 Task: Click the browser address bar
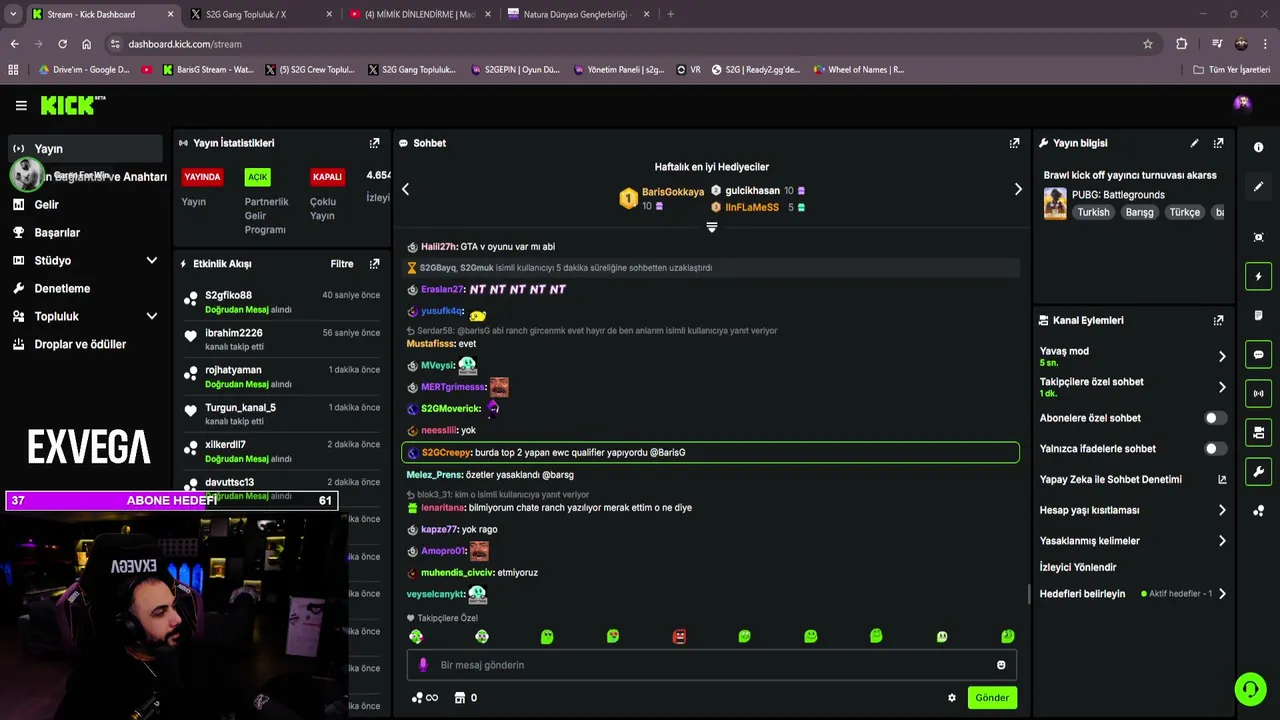pyautogui.click(x=630, y=44)
